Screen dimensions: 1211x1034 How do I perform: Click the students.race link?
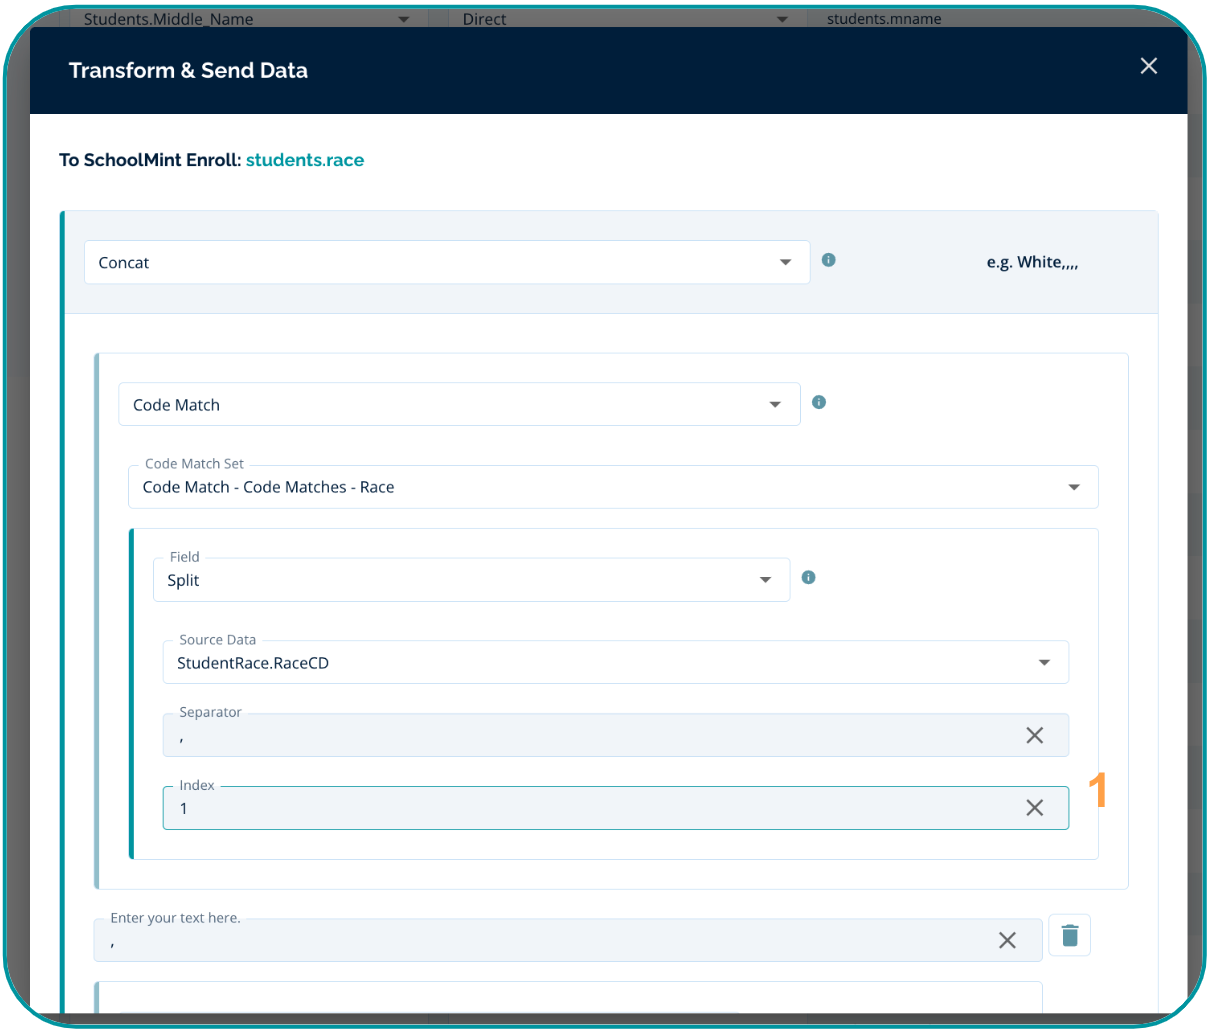click(x=305, y=160)
